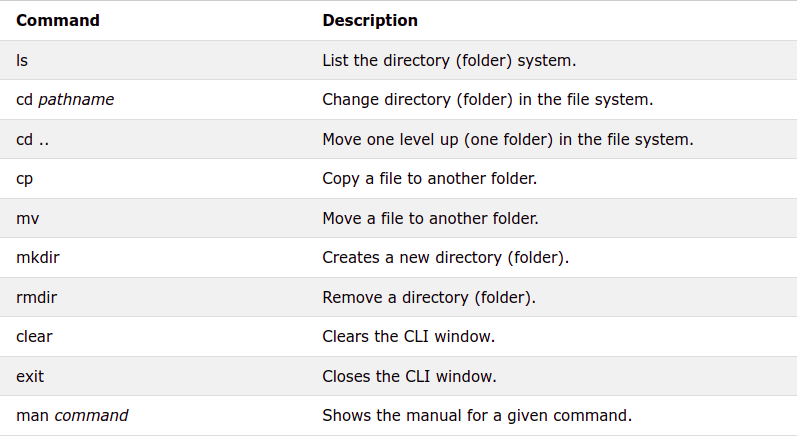Select the ls command cell

pos(22,60)
